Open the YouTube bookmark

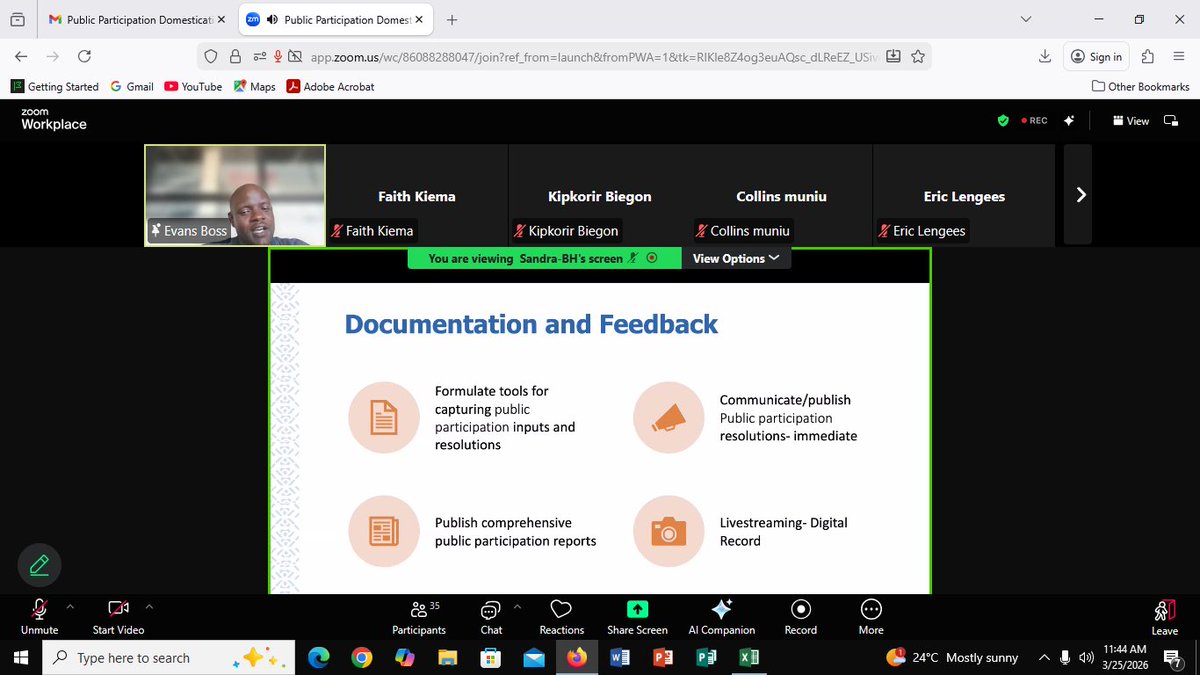193,87
